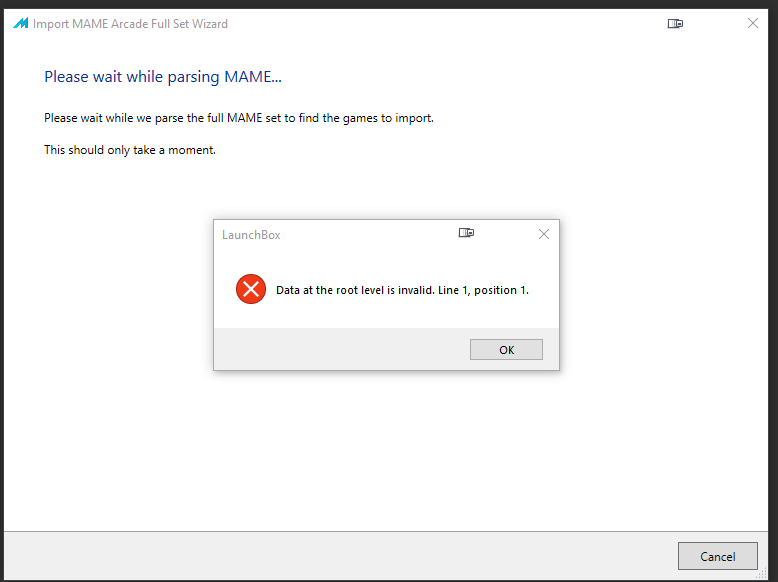This screenshot has width=778, height=582.
Task: Click the 'Line 1, position 1.' part of error
Action: [483, 290]
